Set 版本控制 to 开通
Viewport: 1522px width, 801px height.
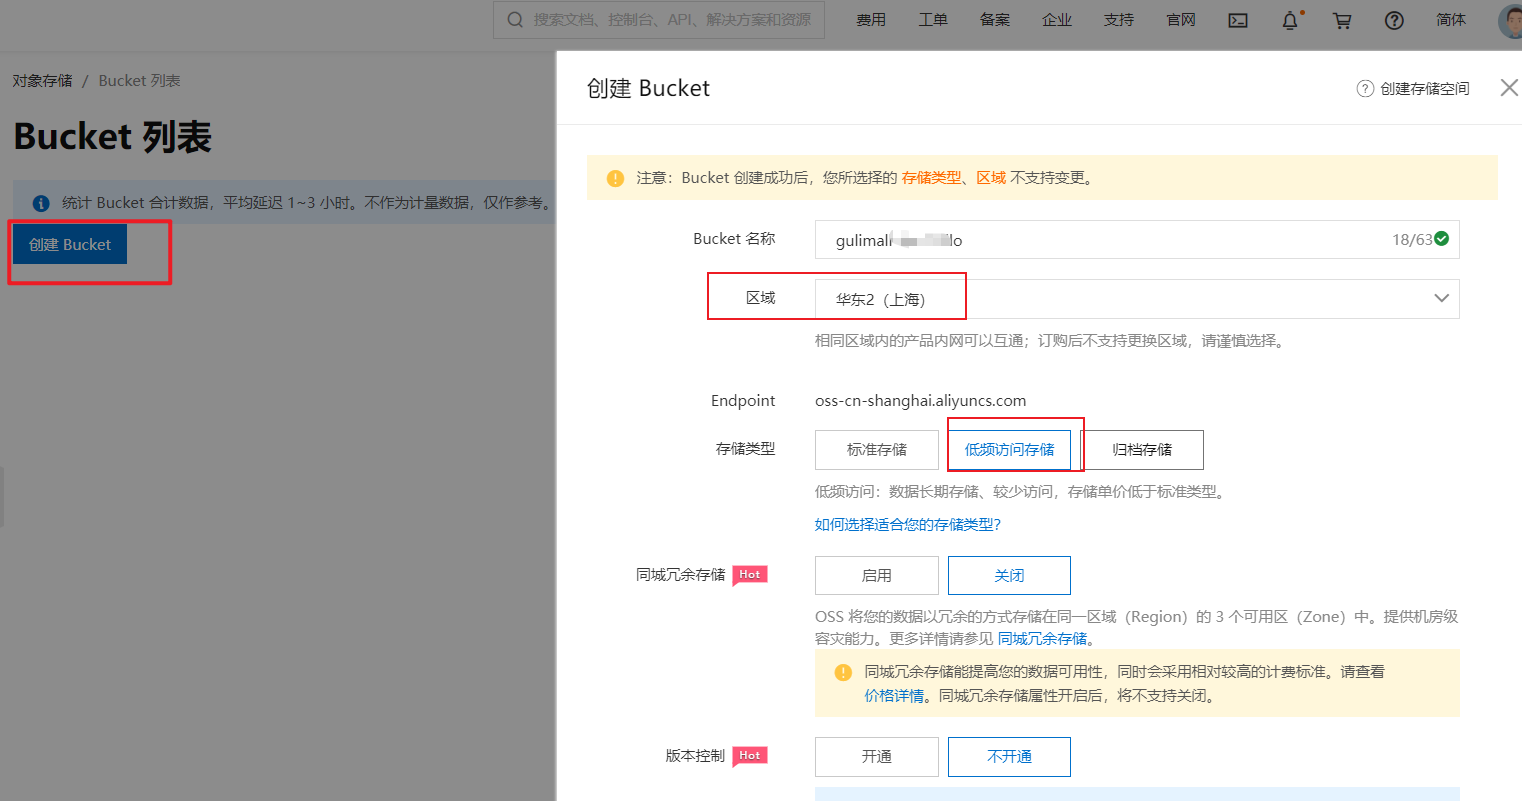877,757
